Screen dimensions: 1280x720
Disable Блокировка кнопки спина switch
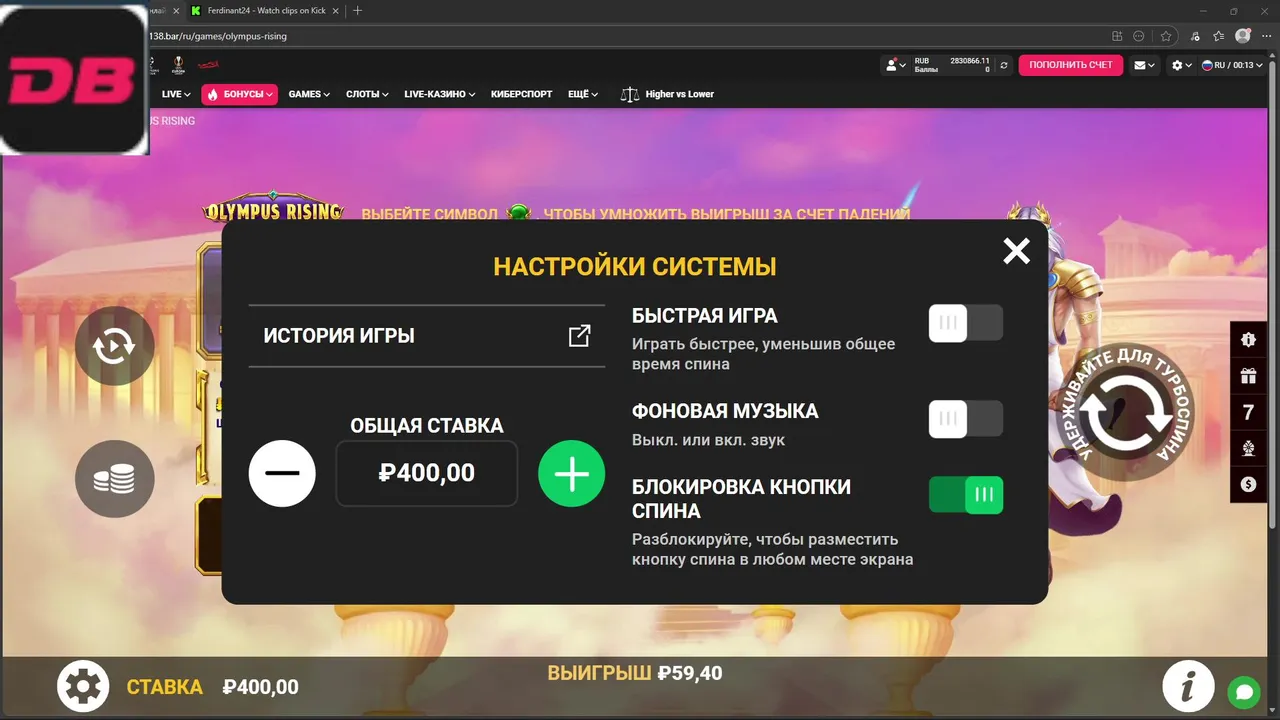coord(965,495)
